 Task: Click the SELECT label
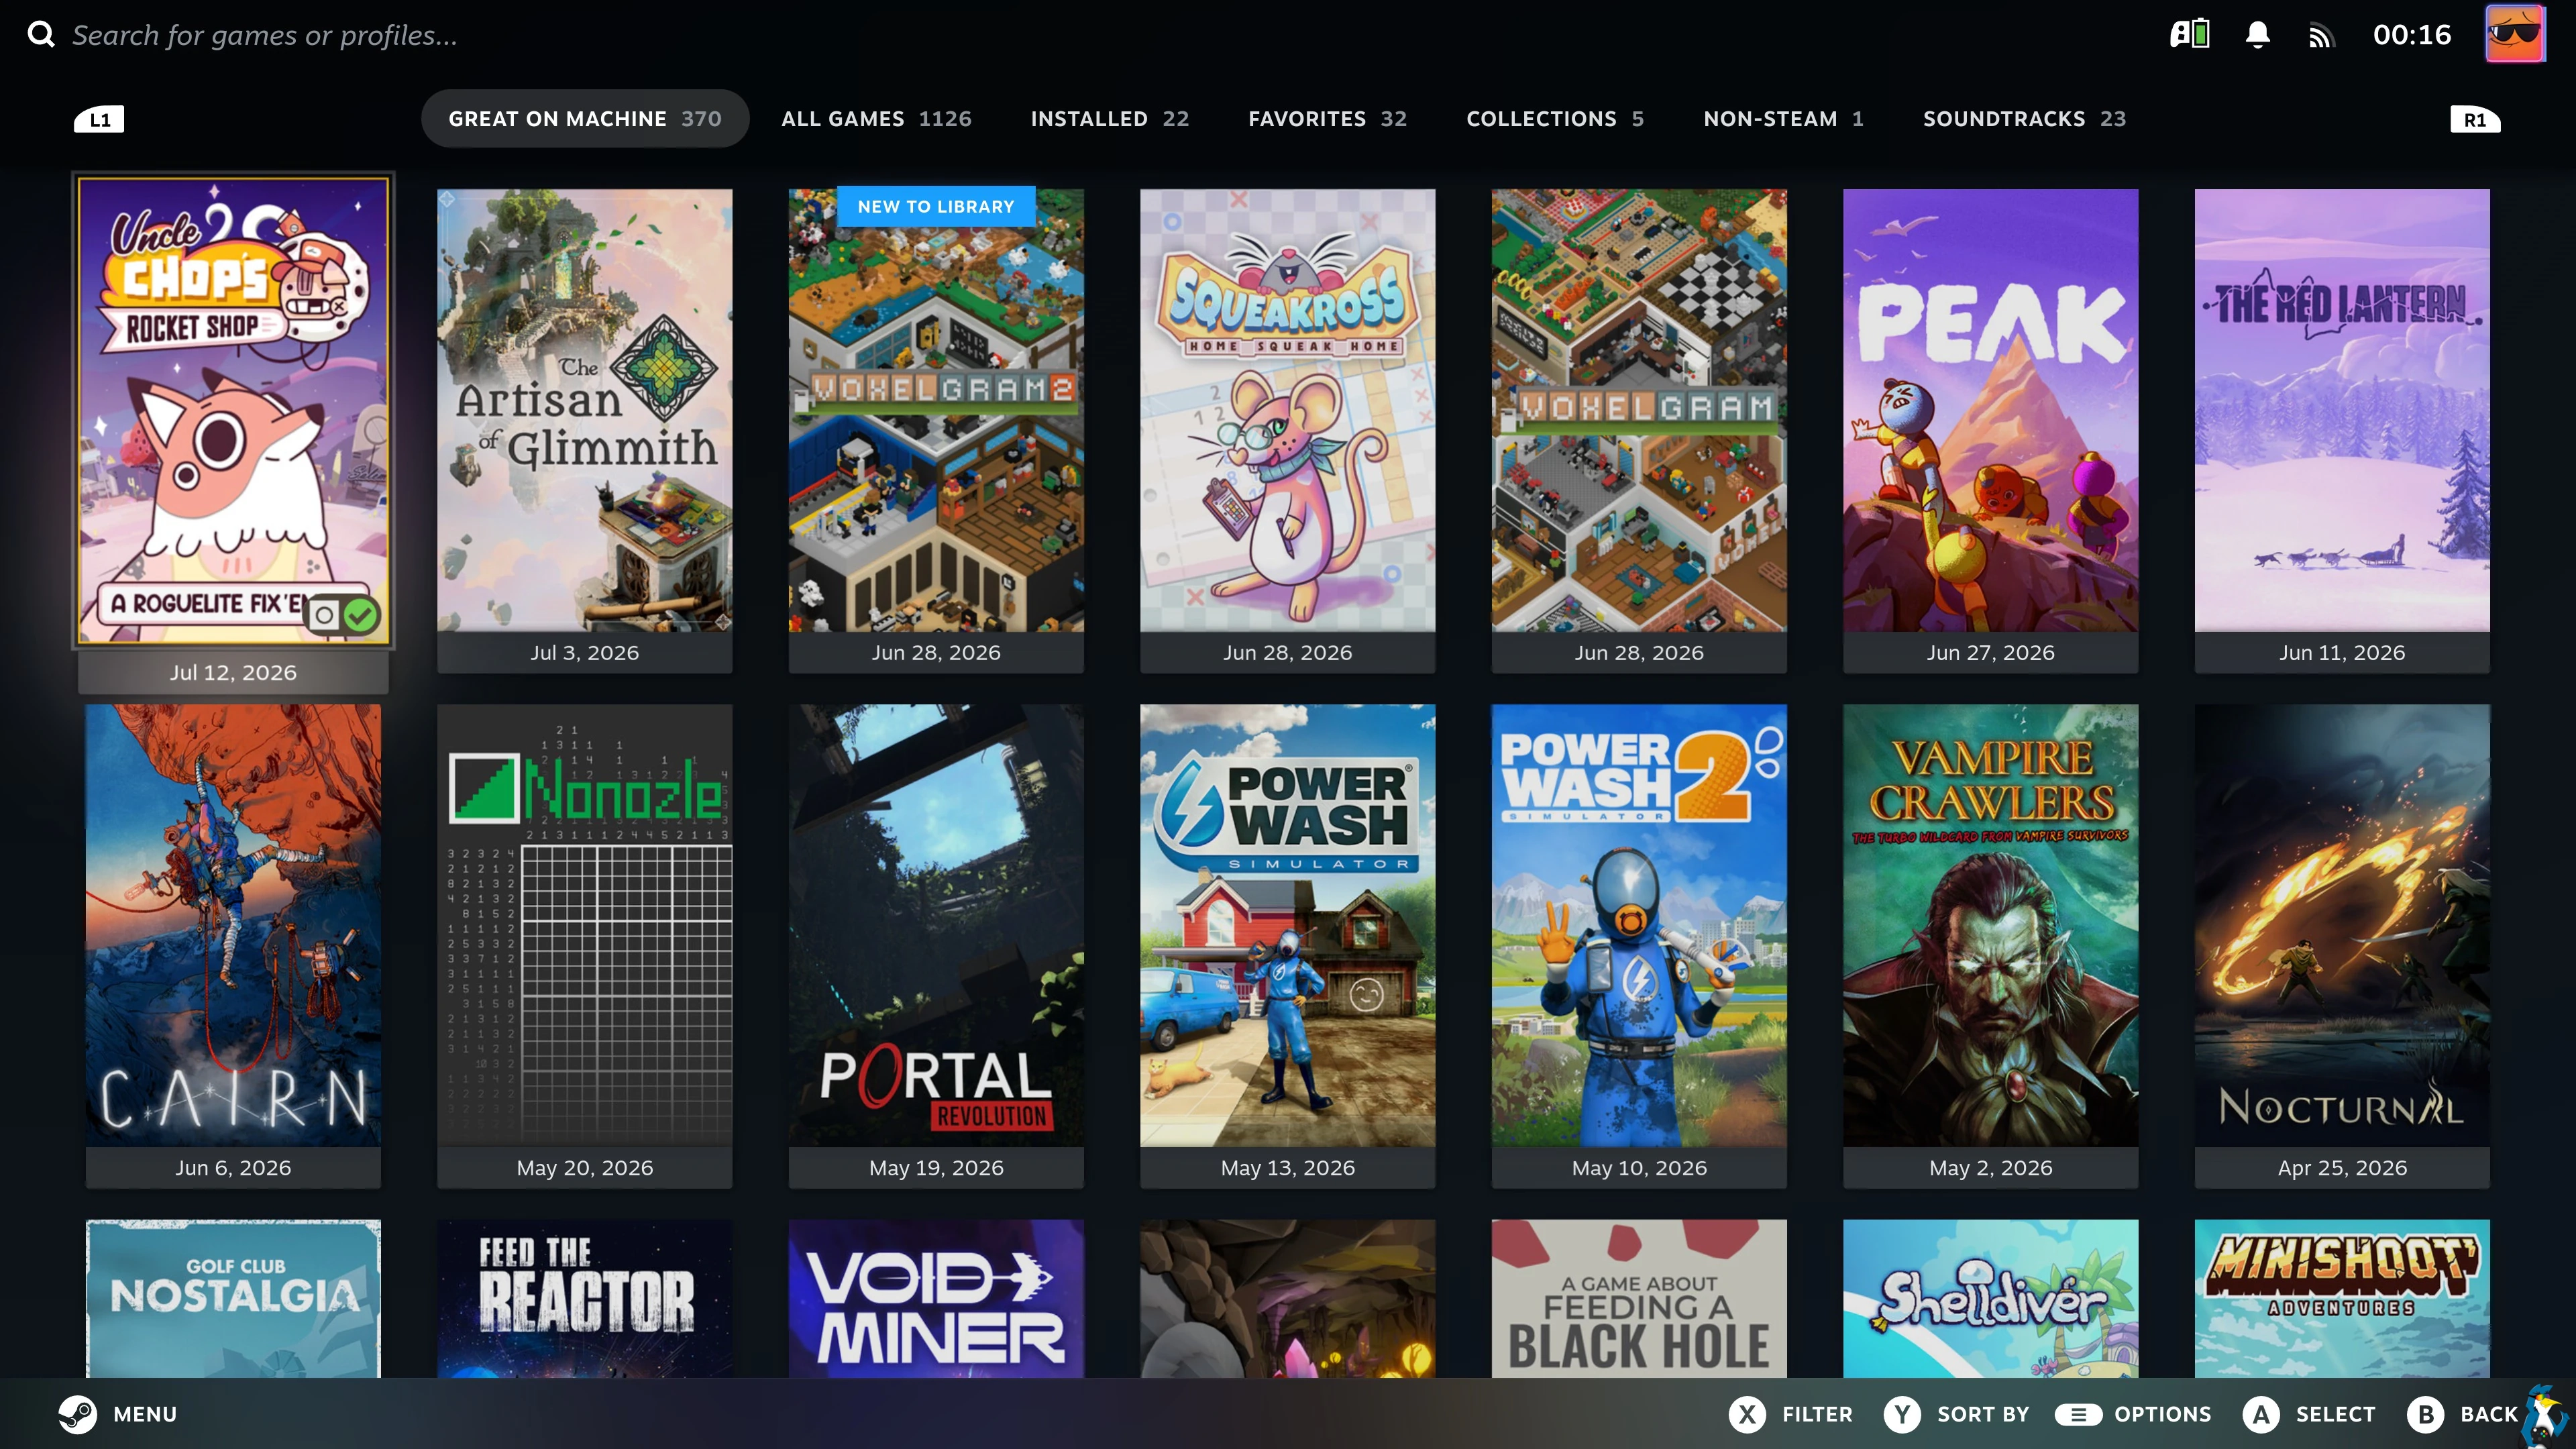tap(2335, 1414)
